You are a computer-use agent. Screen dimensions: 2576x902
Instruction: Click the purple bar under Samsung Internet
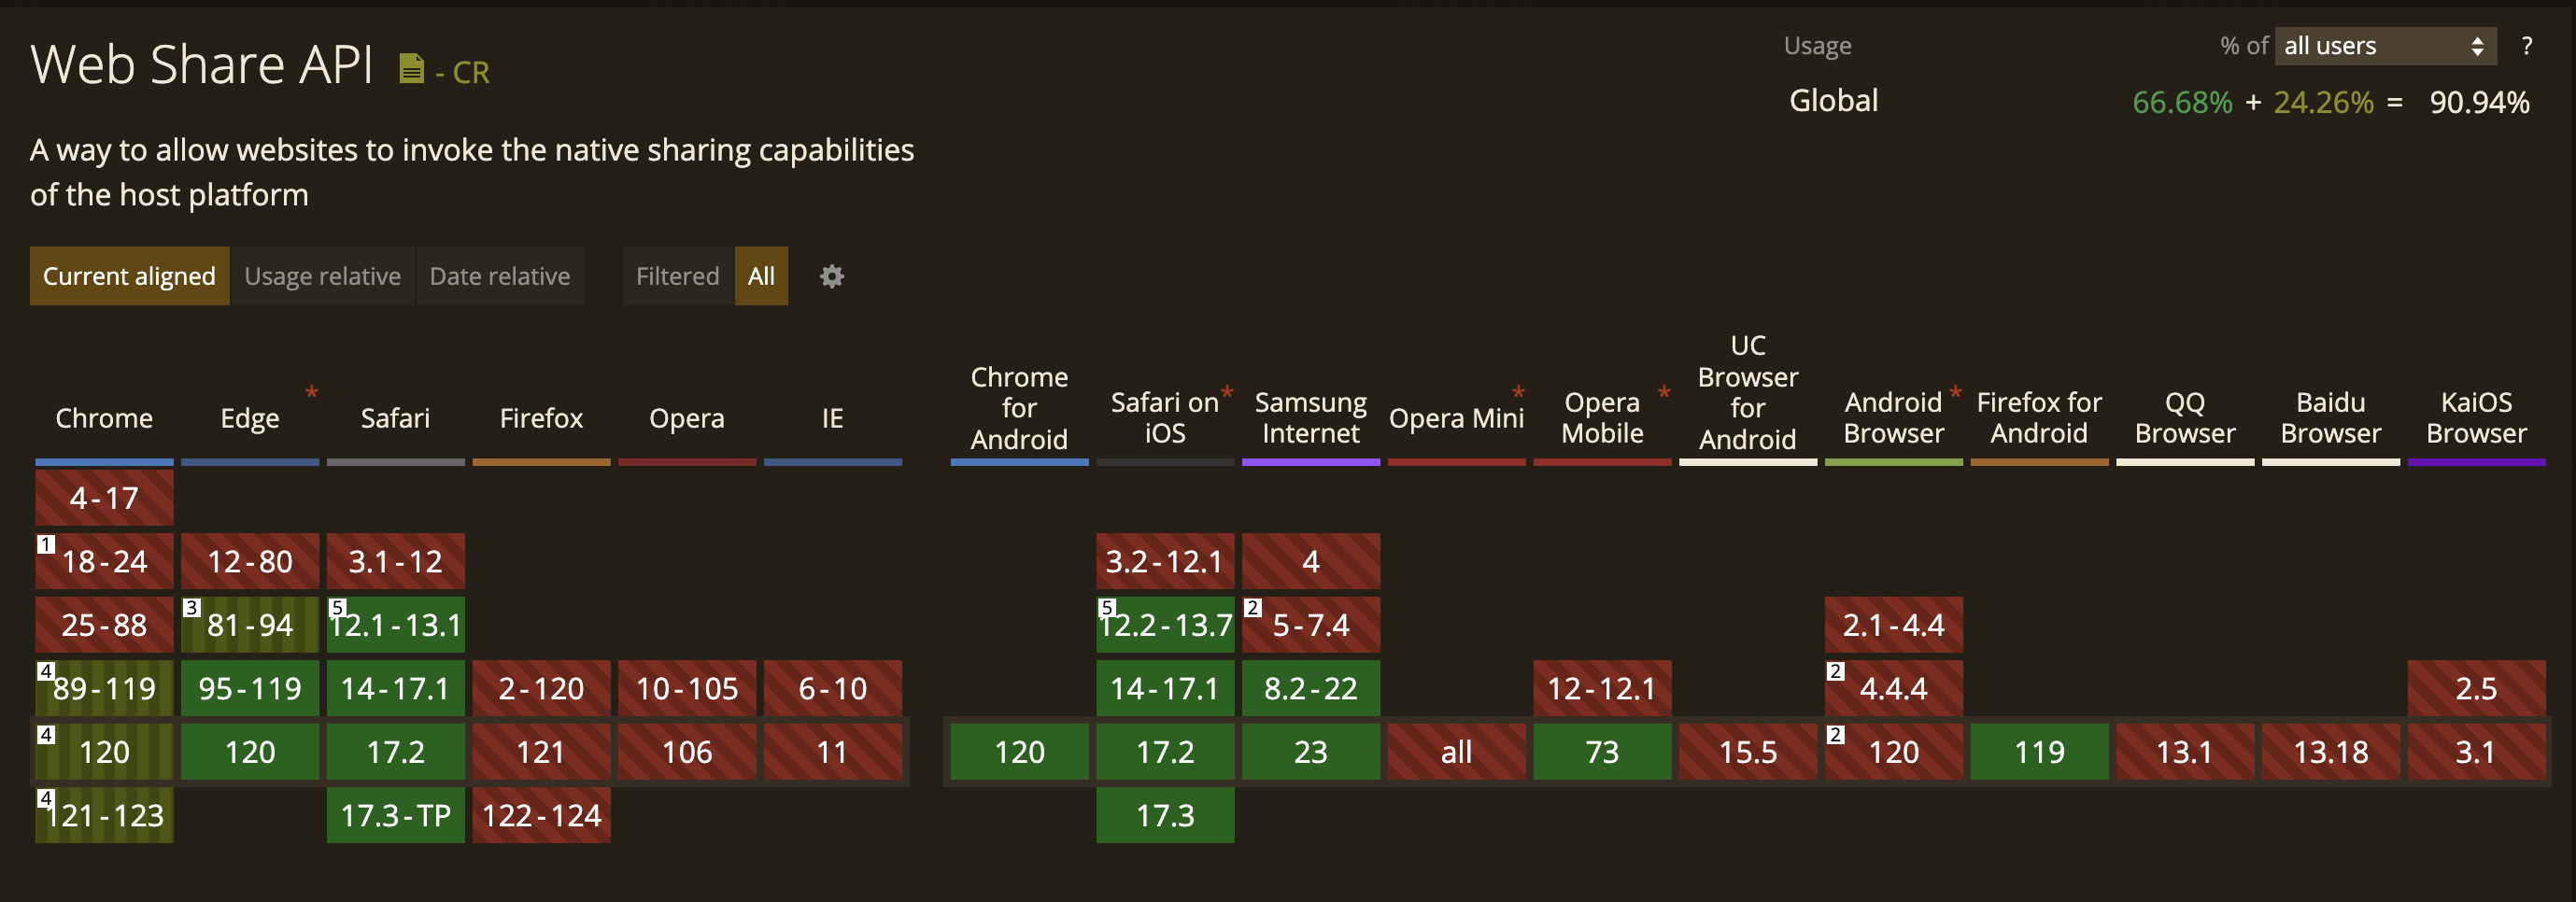1310,462
